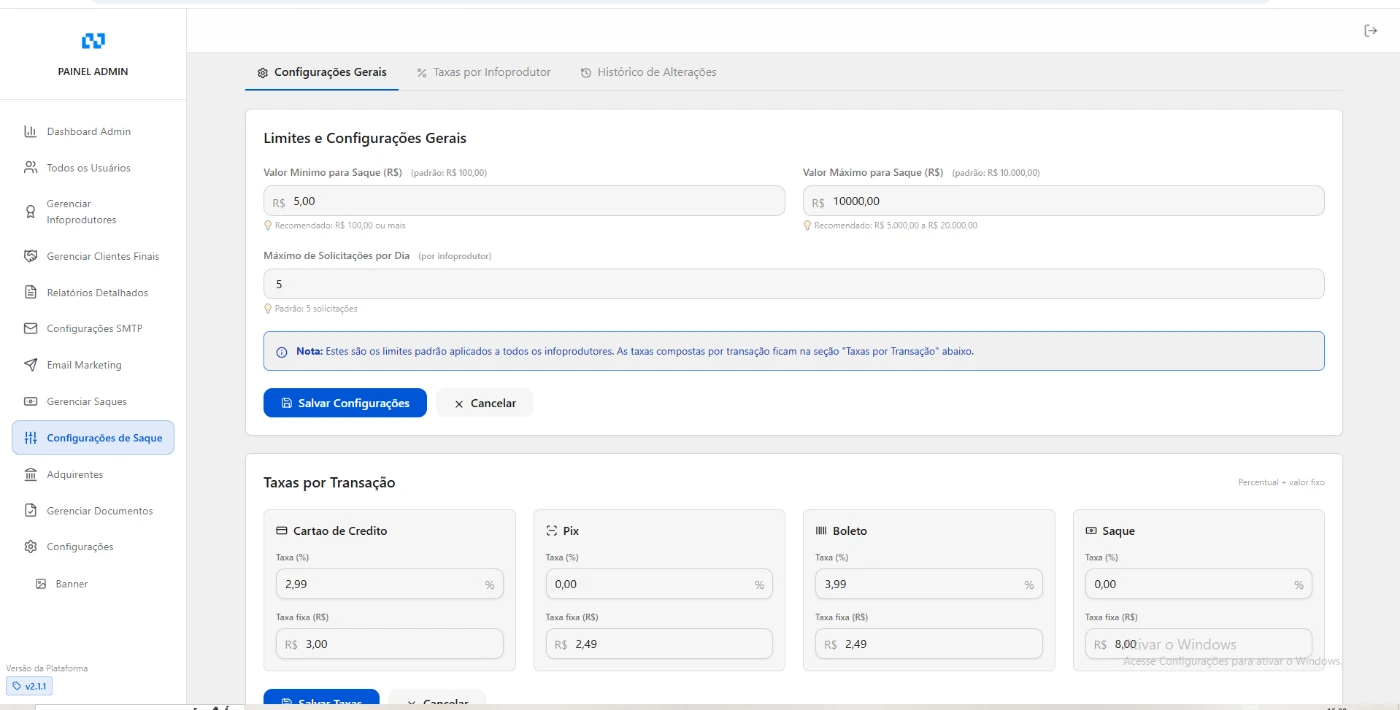Click the Configurações SMTP envelope icon

tap(30, 329)
